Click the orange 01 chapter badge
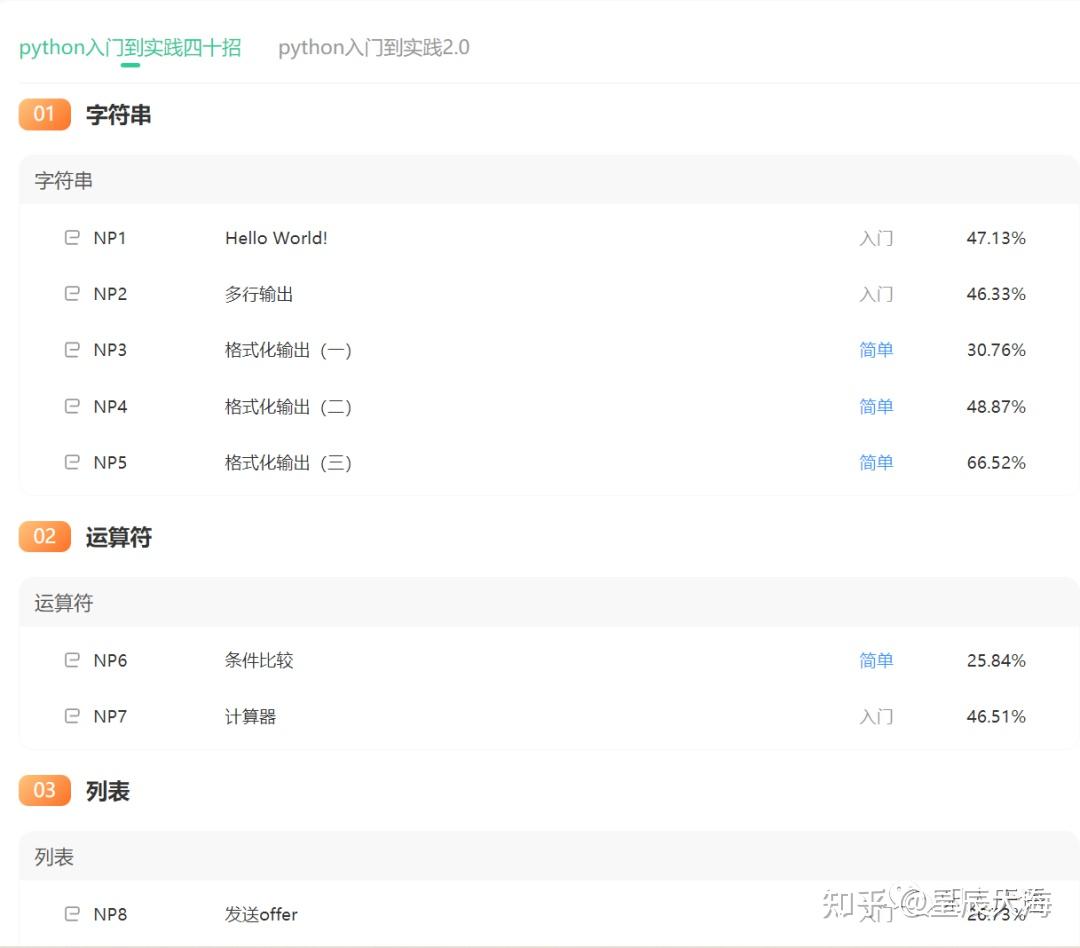Image resolution: width=1080 pixels, height=948 pixels. (45, 114)
